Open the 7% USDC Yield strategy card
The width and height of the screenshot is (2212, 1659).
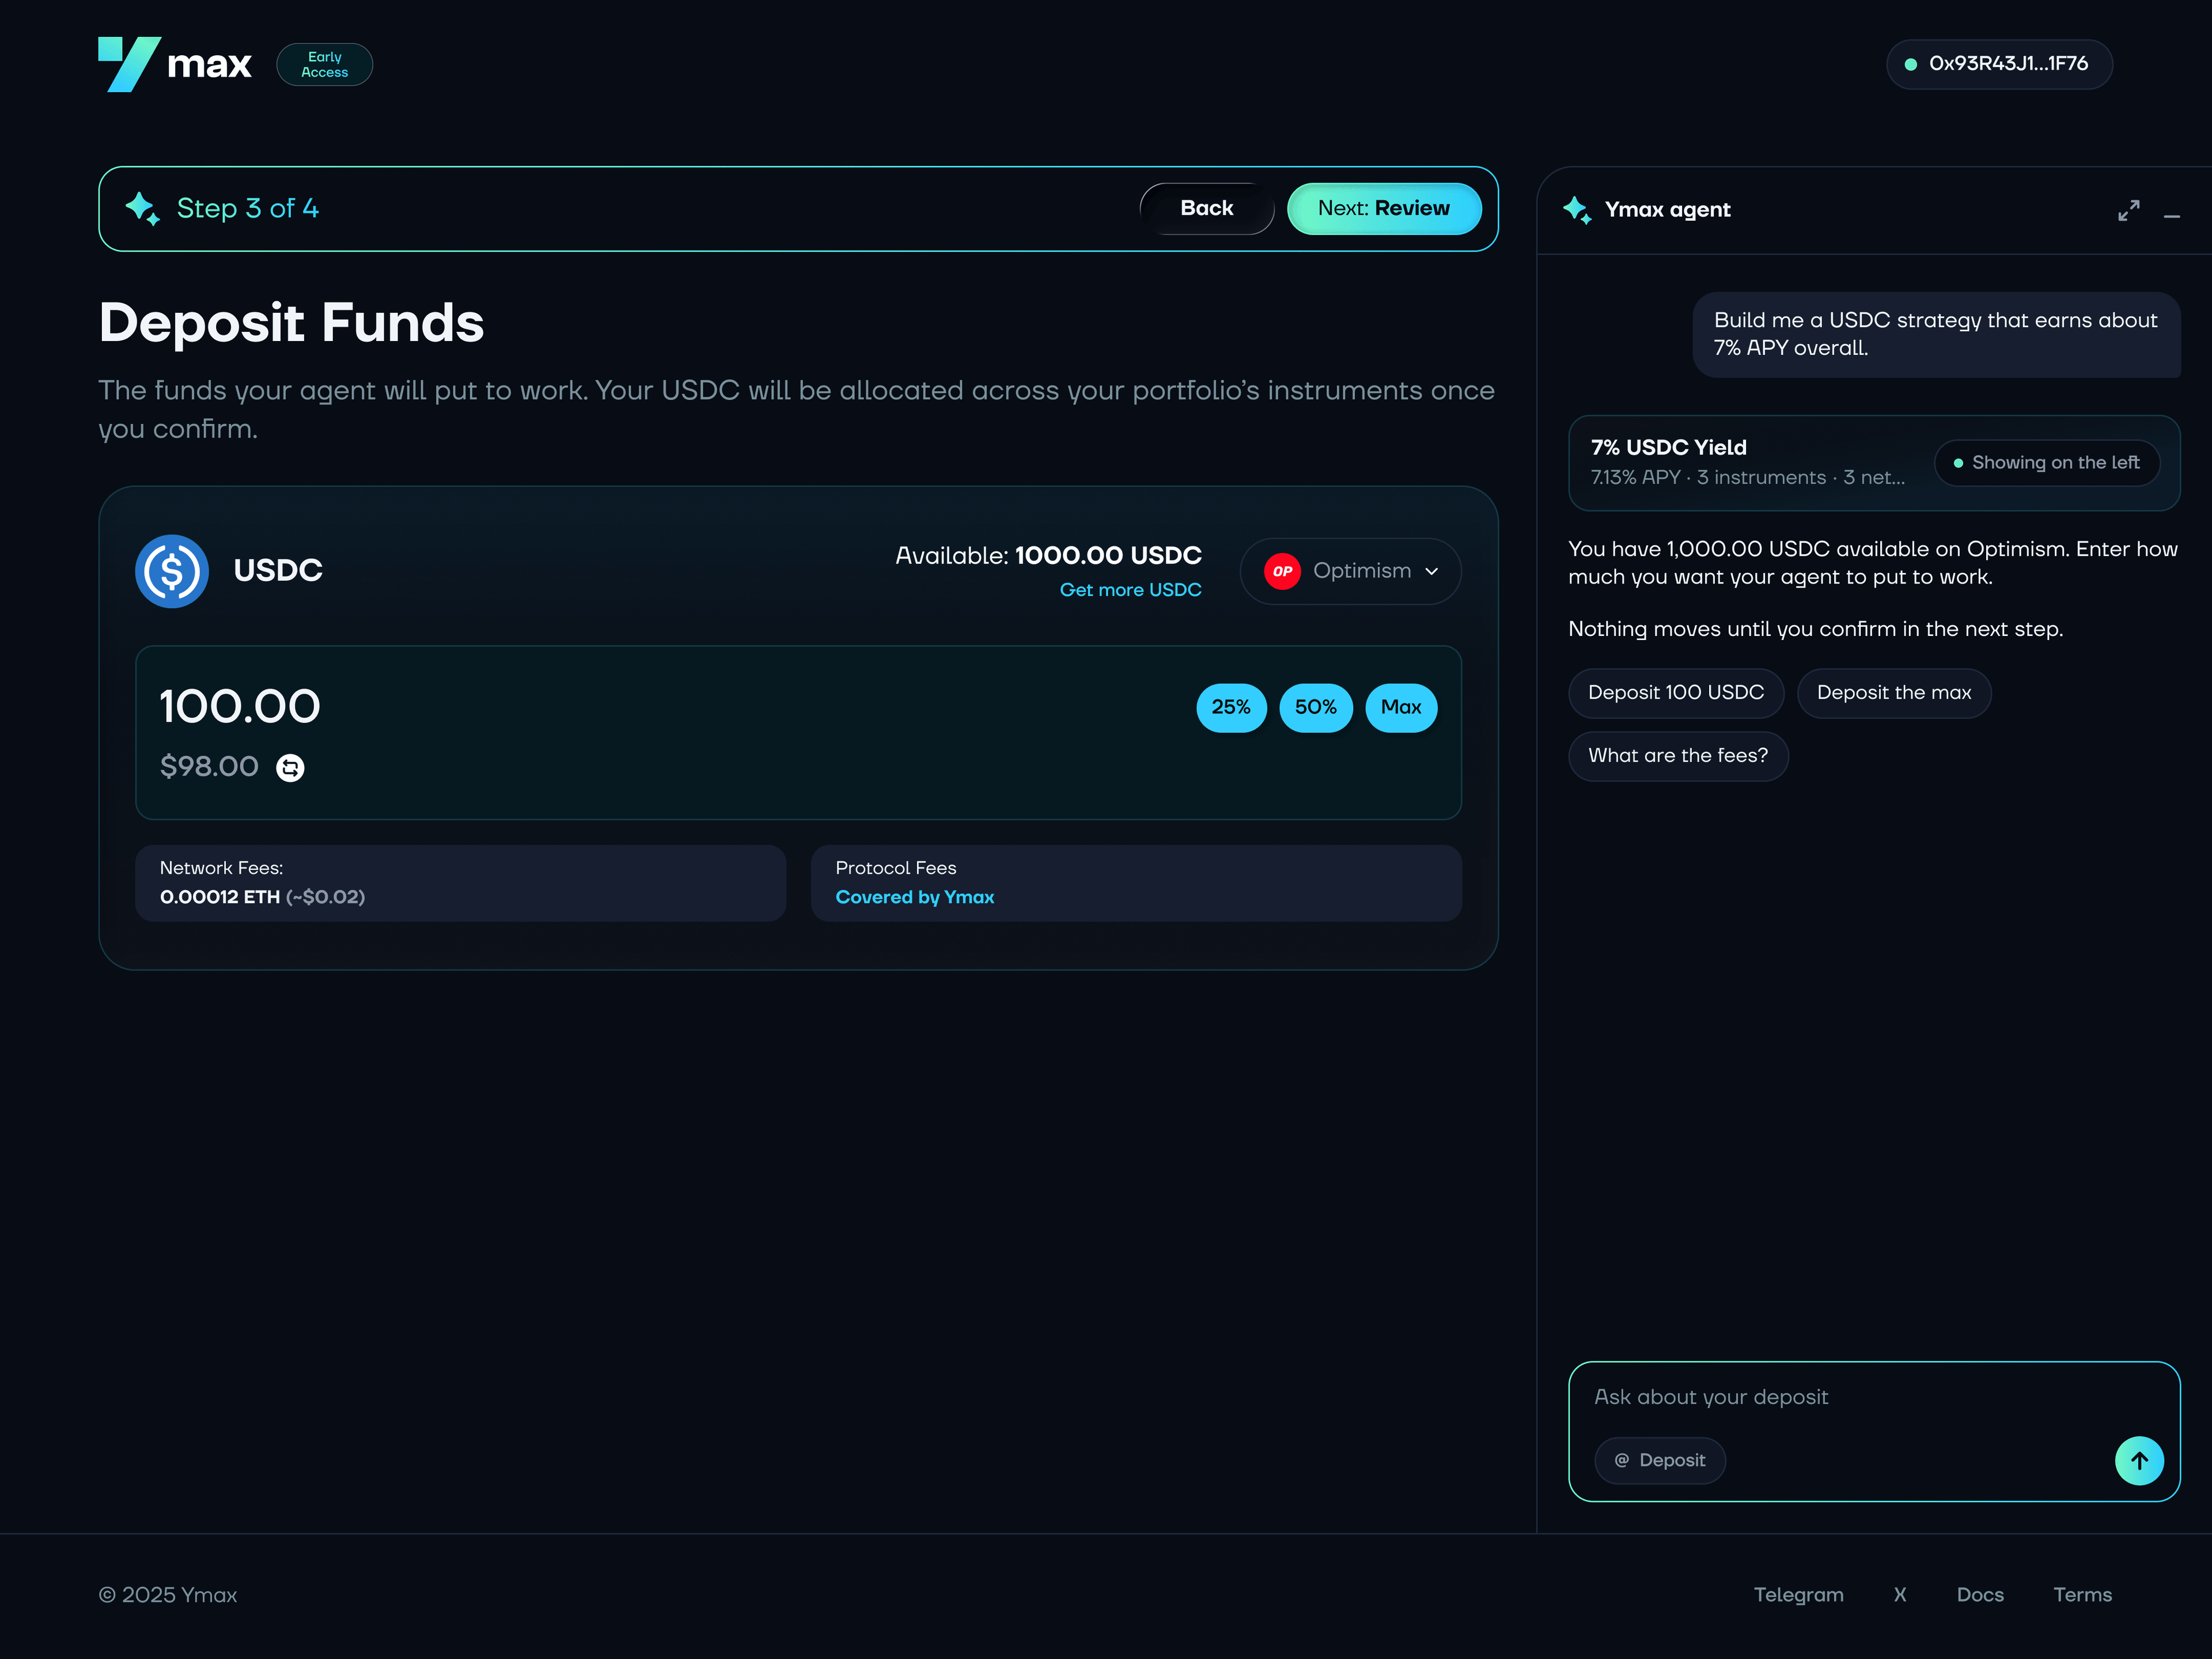[1873, 462]
